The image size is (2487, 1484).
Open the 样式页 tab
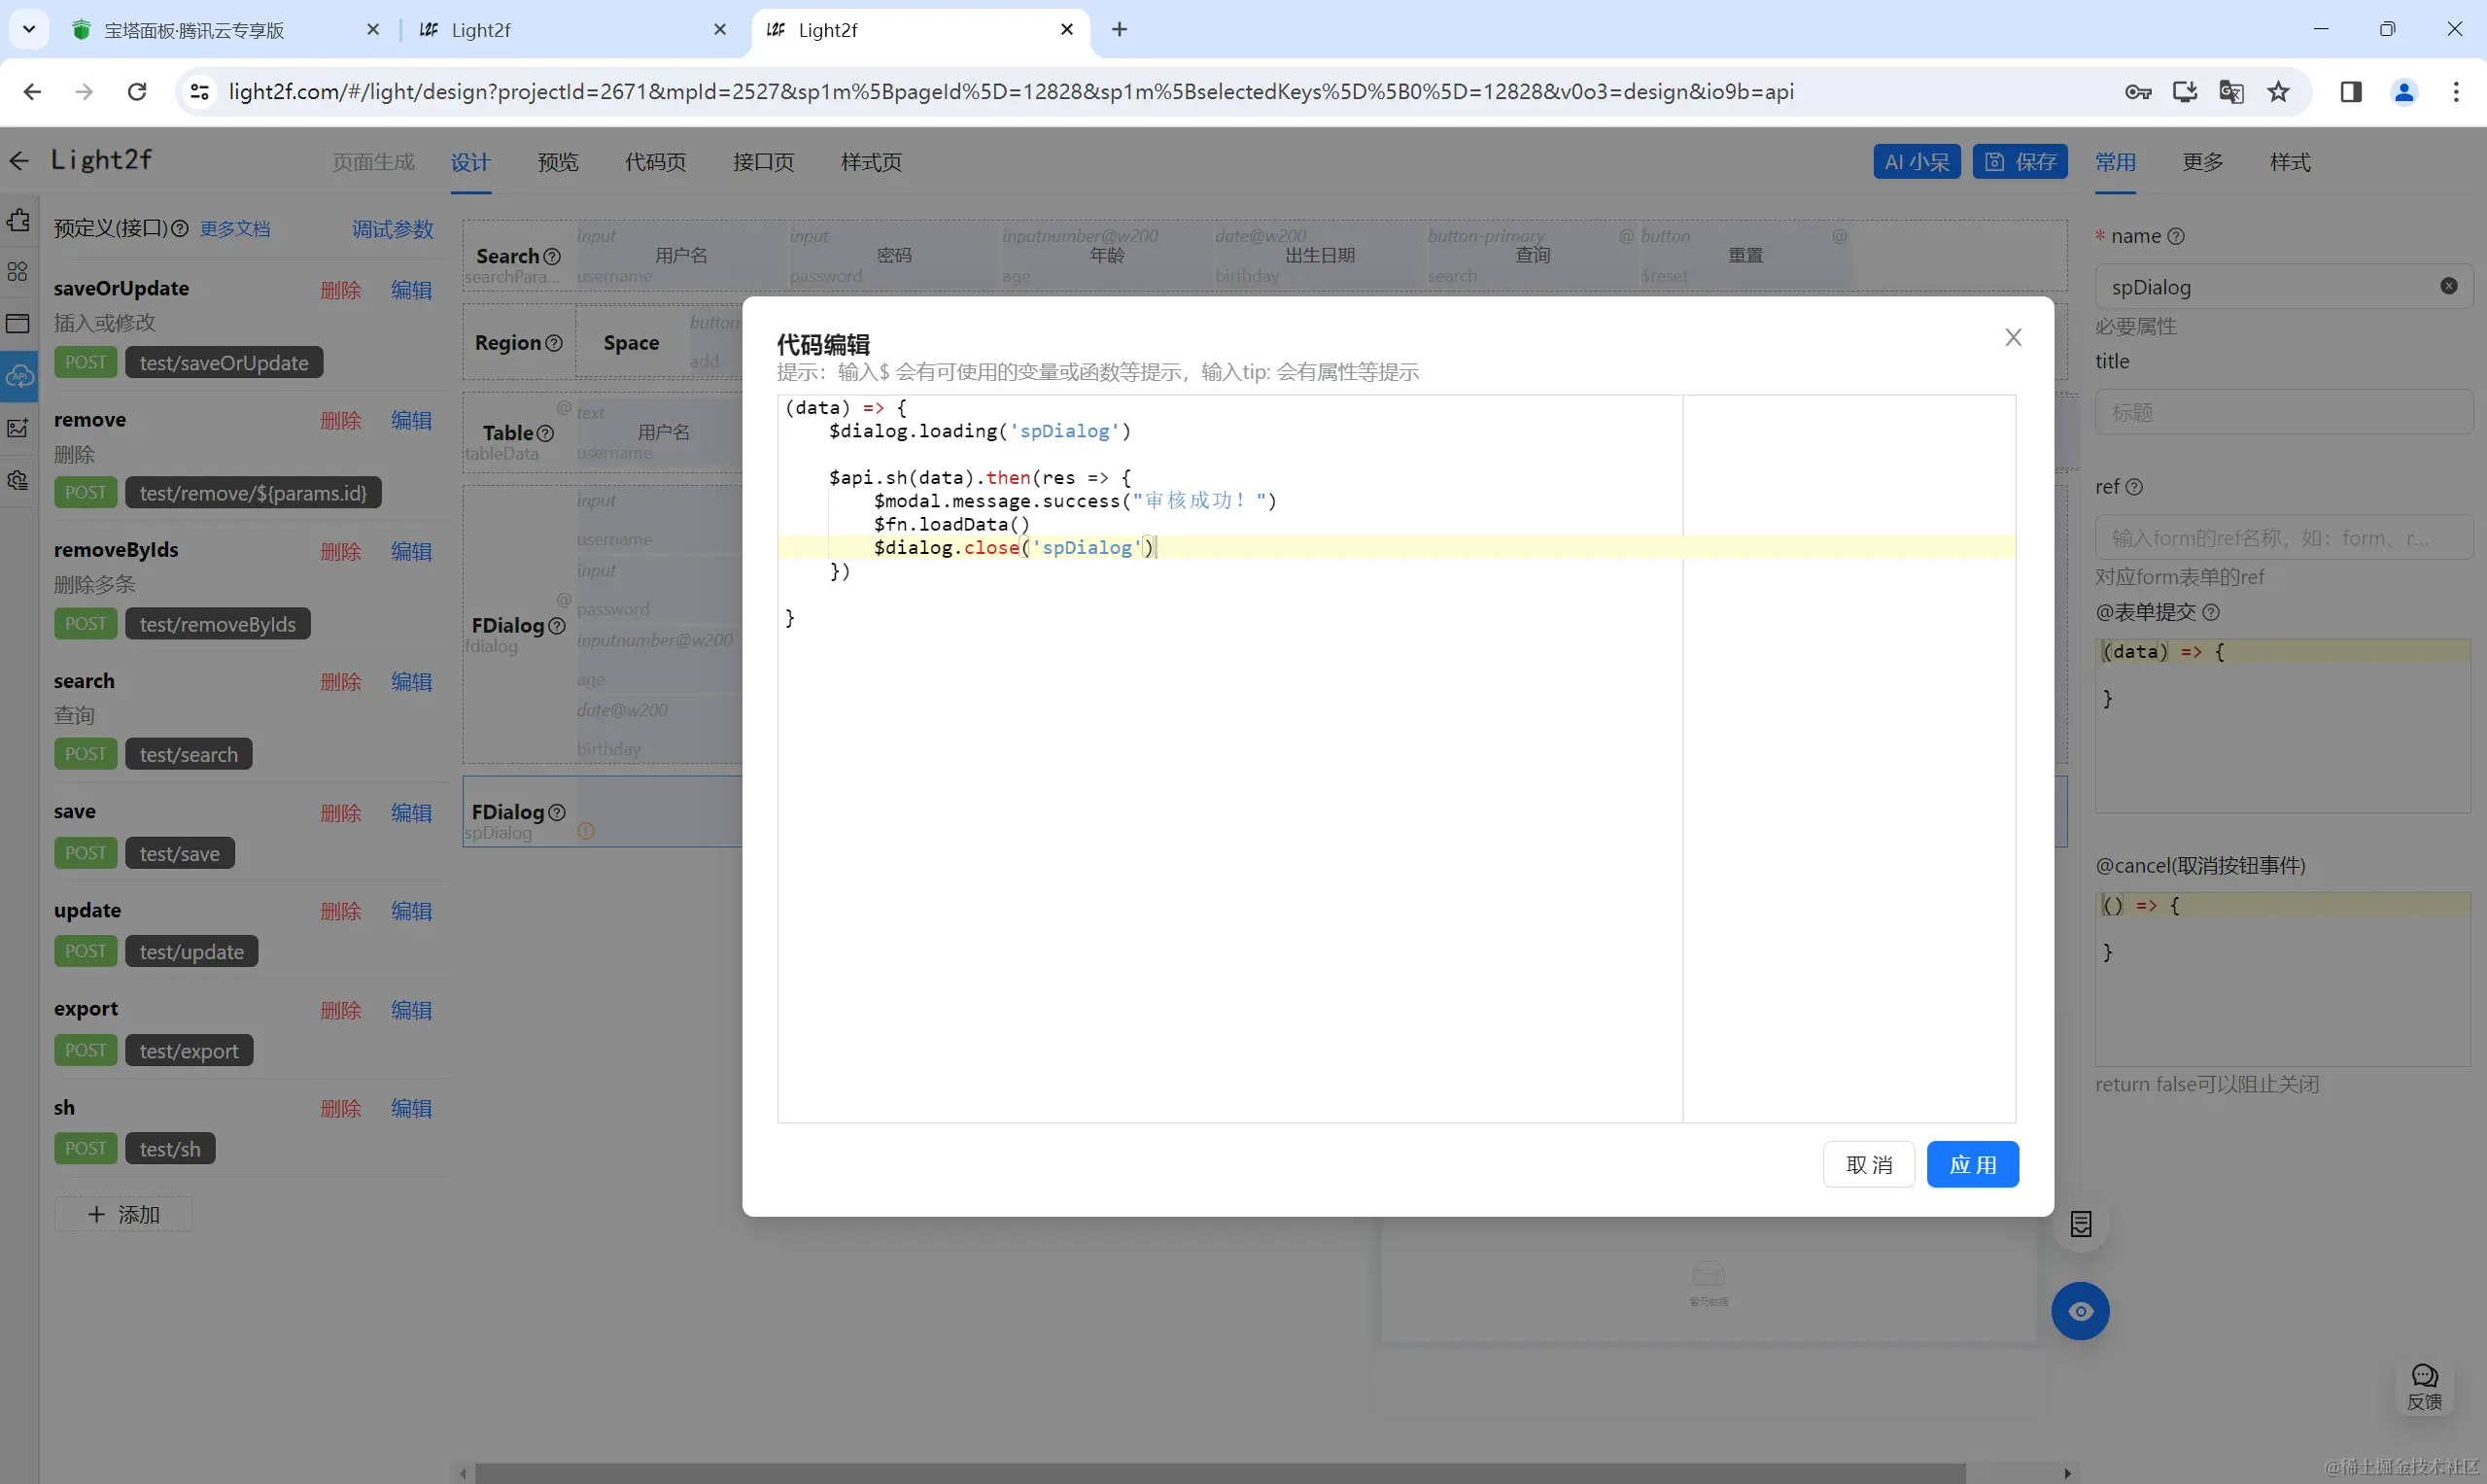pyautogui.click(x=871, y=162)
